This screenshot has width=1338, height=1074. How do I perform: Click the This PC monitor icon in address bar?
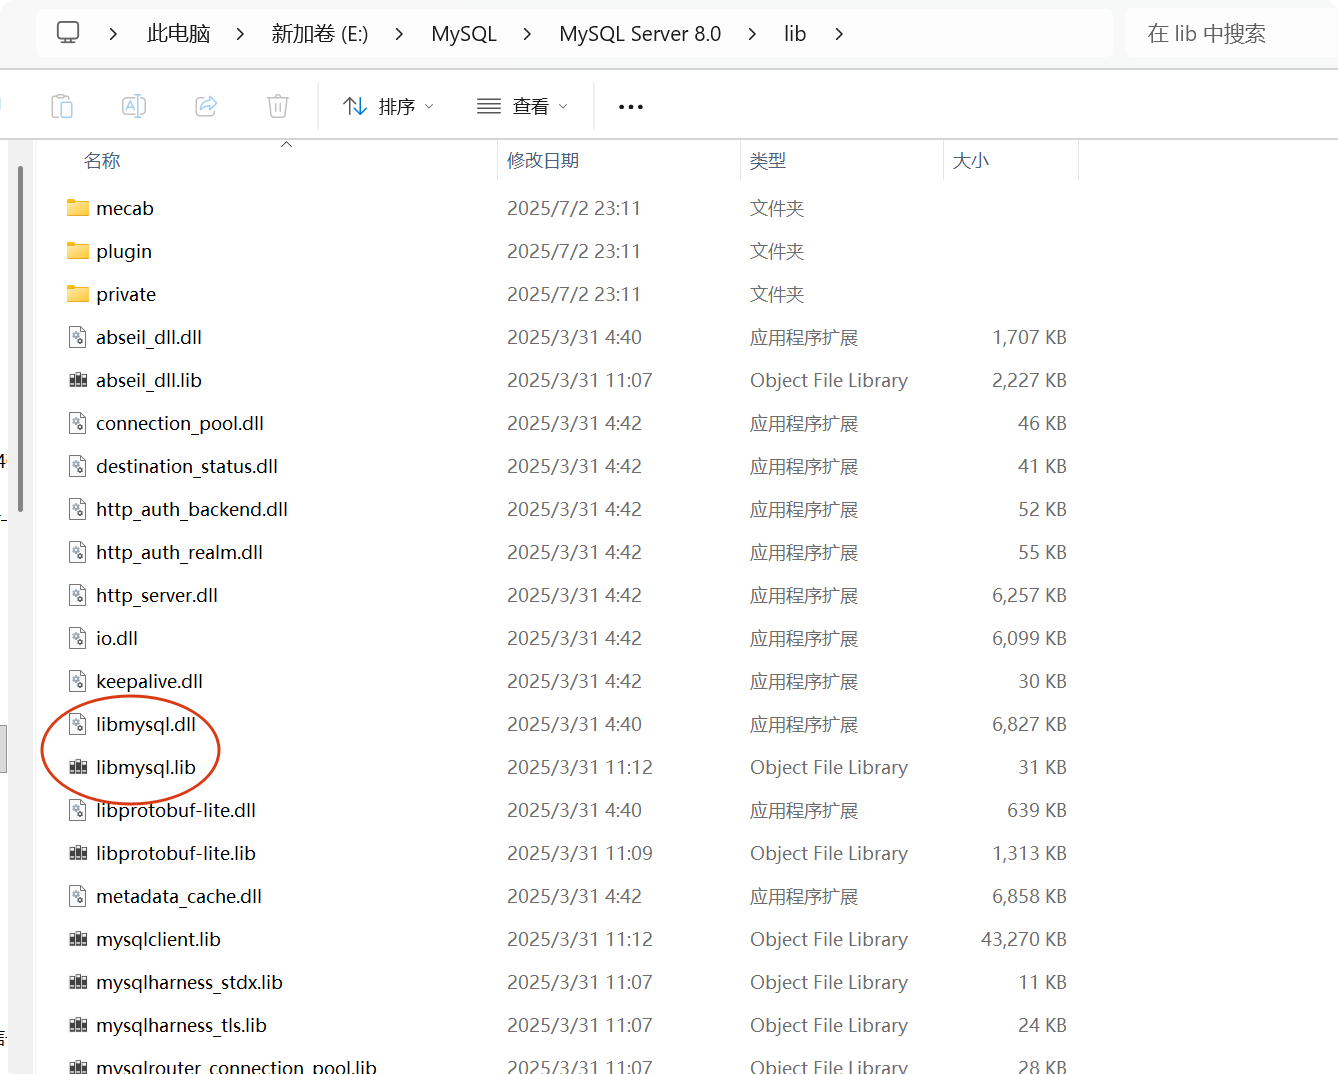(x=68, y=33)
